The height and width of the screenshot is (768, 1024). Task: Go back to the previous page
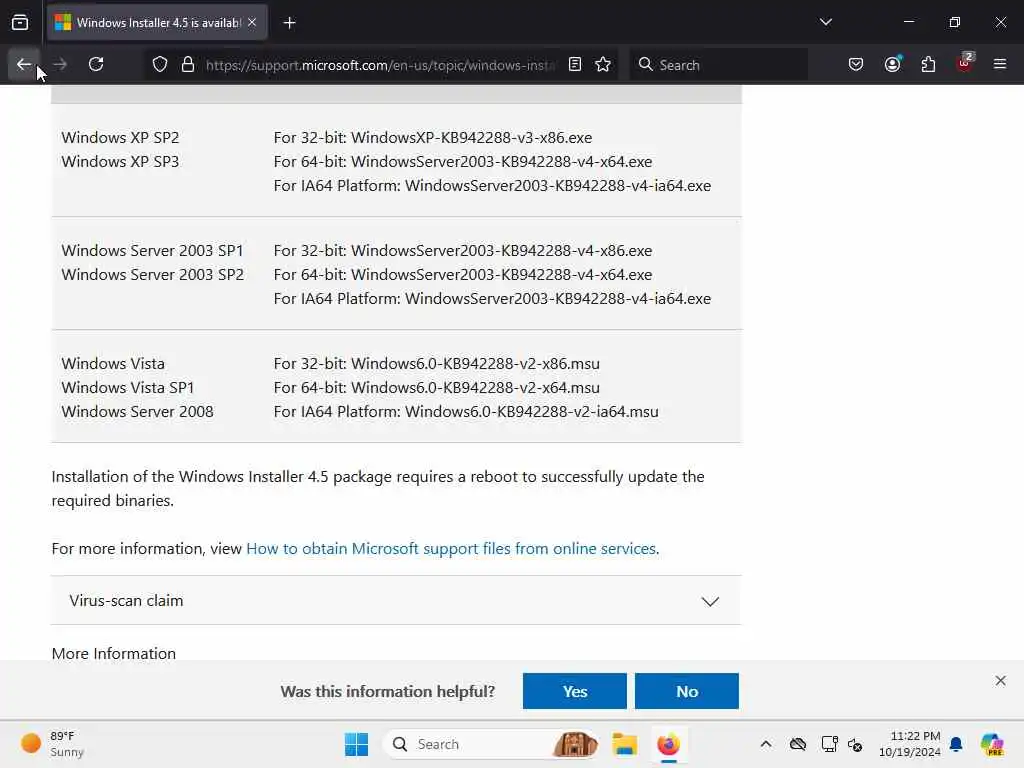tap(24, 64)
